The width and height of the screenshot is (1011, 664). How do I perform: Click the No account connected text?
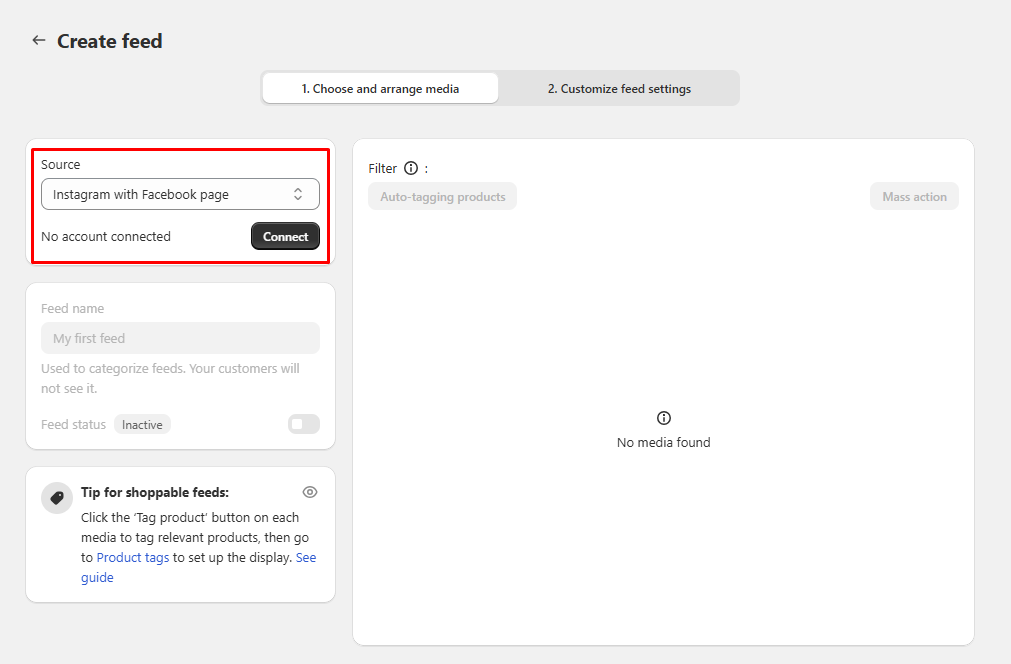[106, 237]
